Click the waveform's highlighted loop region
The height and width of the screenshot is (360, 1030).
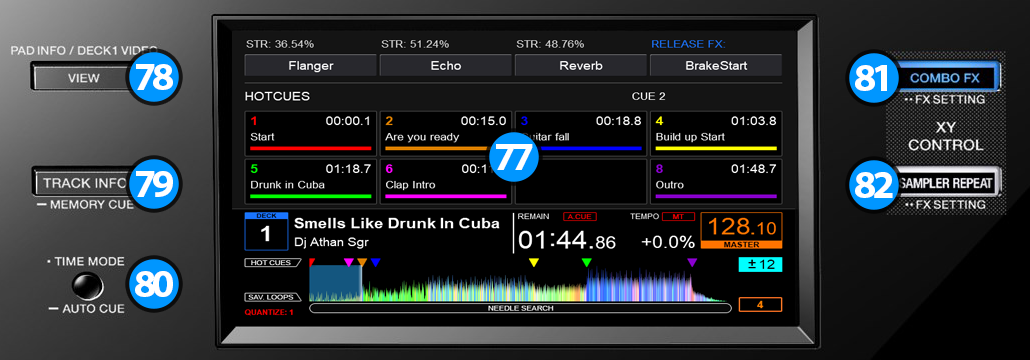point(336,284)
